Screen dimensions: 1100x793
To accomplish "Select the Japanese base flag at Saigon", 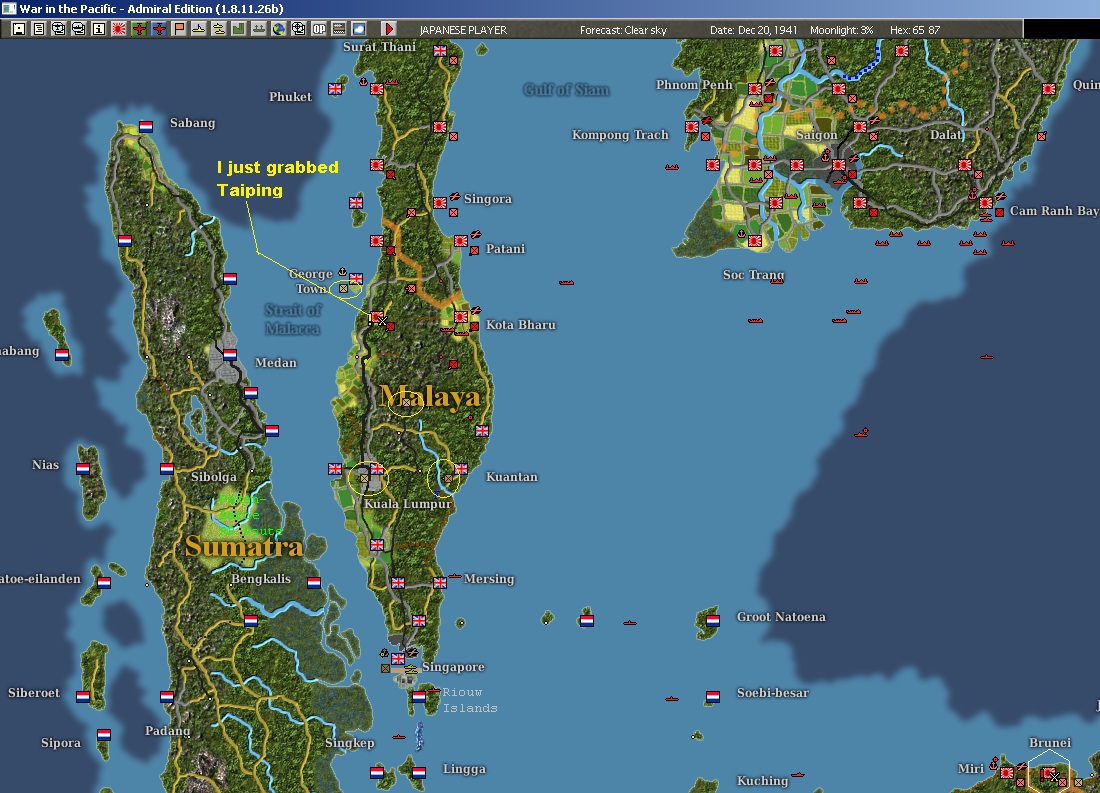I will click(839, 165).
